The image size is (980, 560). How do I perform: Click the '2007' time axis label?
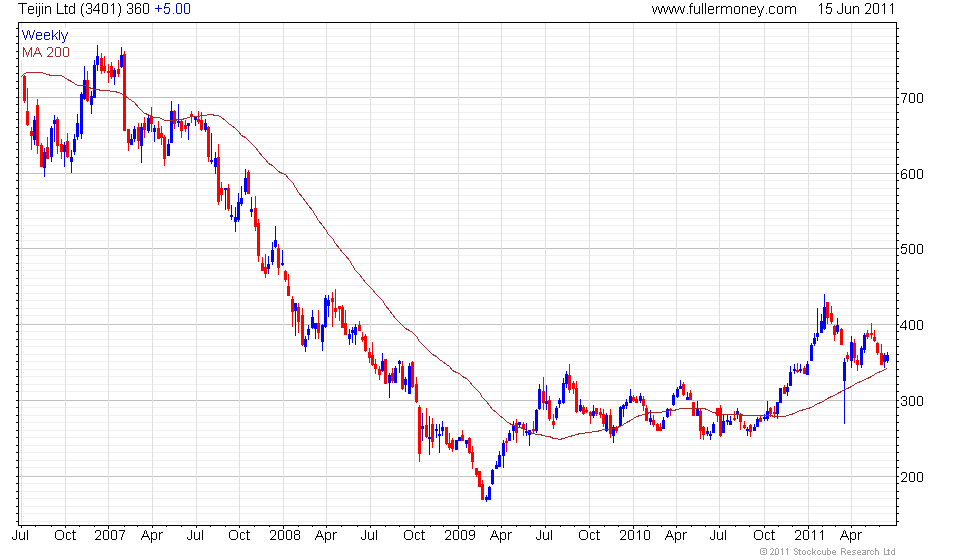coord(109,536)
